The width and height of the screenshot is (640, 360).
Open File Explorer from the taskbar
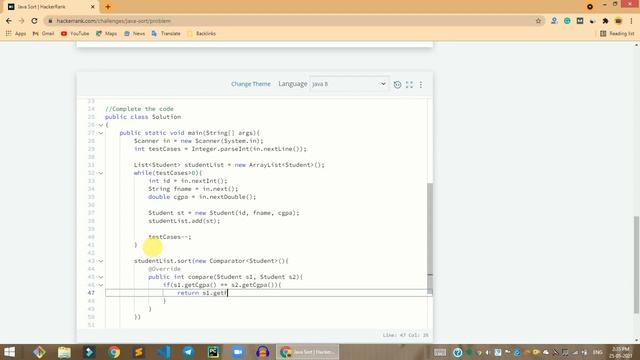click(x=64, y=352)
